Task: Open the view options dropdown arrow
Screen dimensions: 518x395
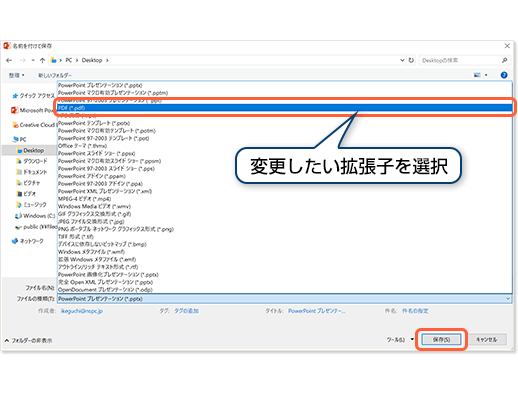Action: coord(486,75)
